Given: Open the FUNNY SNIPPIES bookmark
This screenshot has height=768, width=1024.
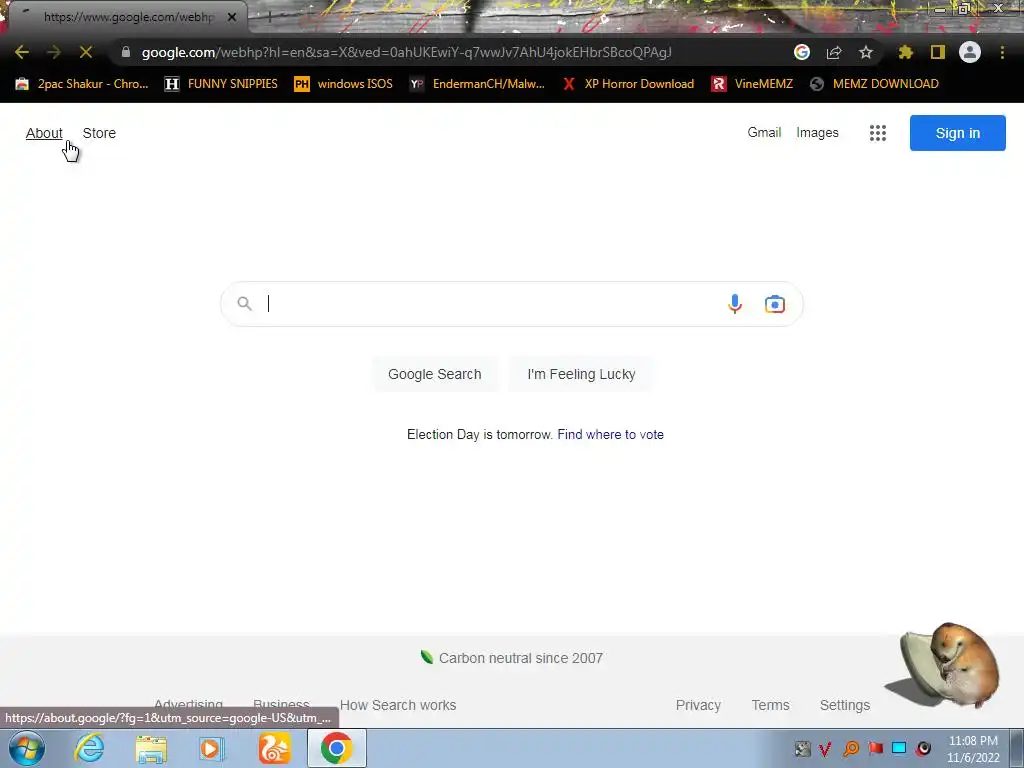Looking at the screenshot, I should (221, 84).
